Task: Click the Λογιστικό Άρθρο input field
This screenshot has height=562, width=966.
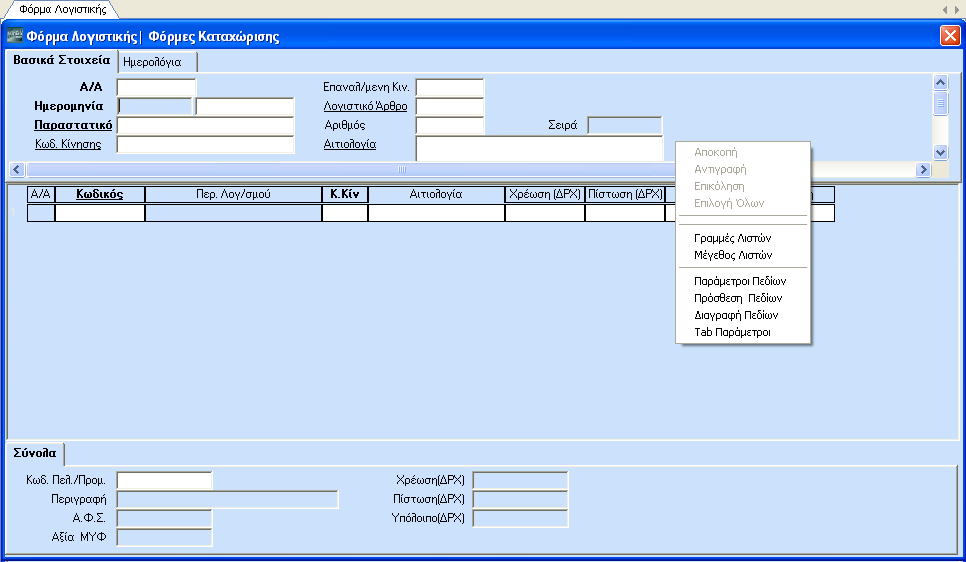Action: (450, 107)
